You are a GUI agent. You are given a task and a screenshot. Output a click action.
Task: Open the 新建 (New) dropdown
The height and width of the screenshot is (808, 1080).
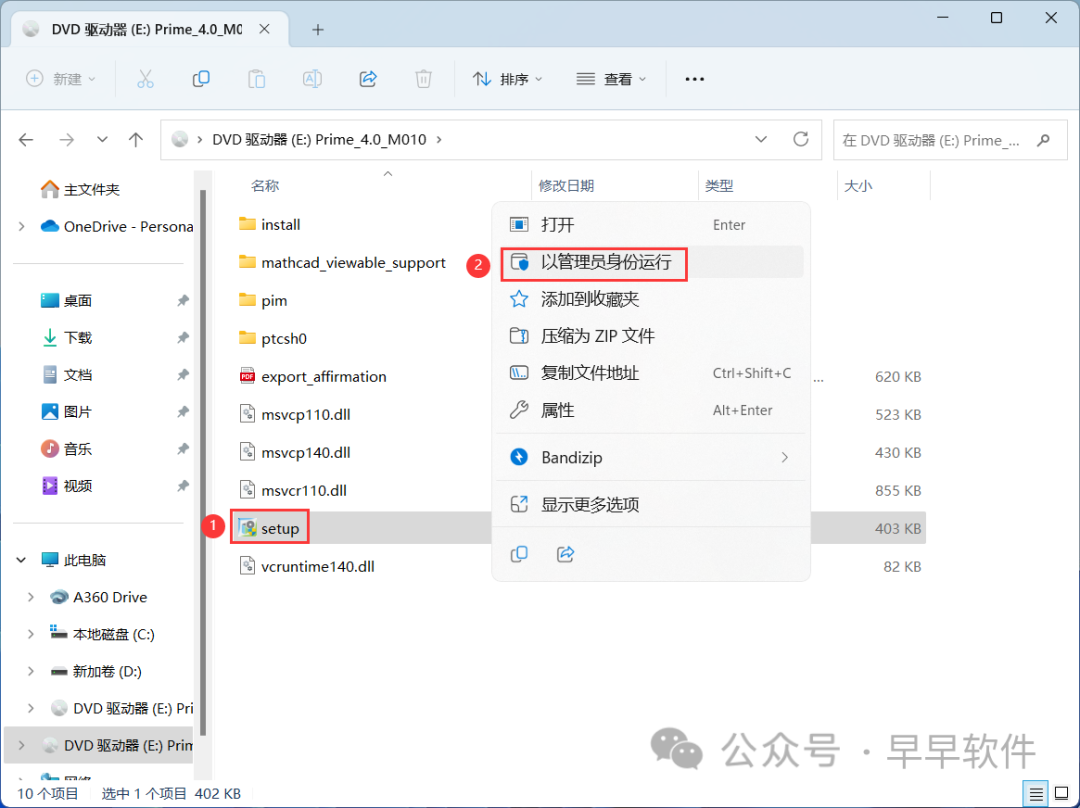pyautogui.click(x=61, y=79)
